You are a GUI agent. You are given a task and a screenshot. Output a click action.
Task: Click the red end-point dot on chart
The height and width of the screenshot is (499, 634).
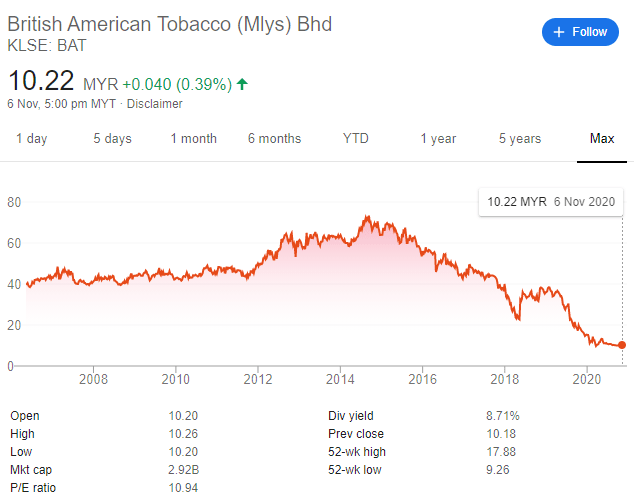click(622, 345)
